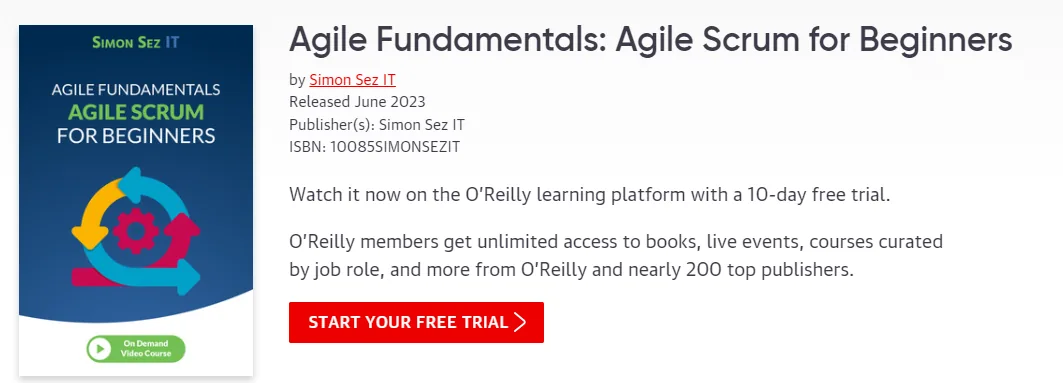This screenshot has height=383, width=1063.
Task: Click the Released June 2023 text
Action: 357,102
